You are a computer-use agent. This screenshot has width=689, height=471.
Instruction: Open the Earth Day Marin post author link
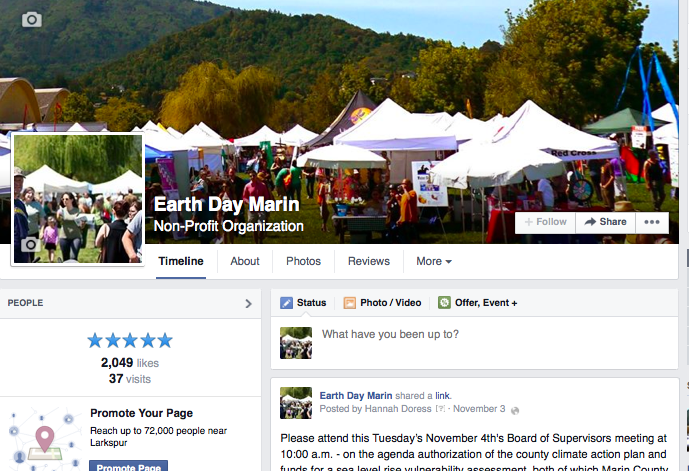coord(355,395)
